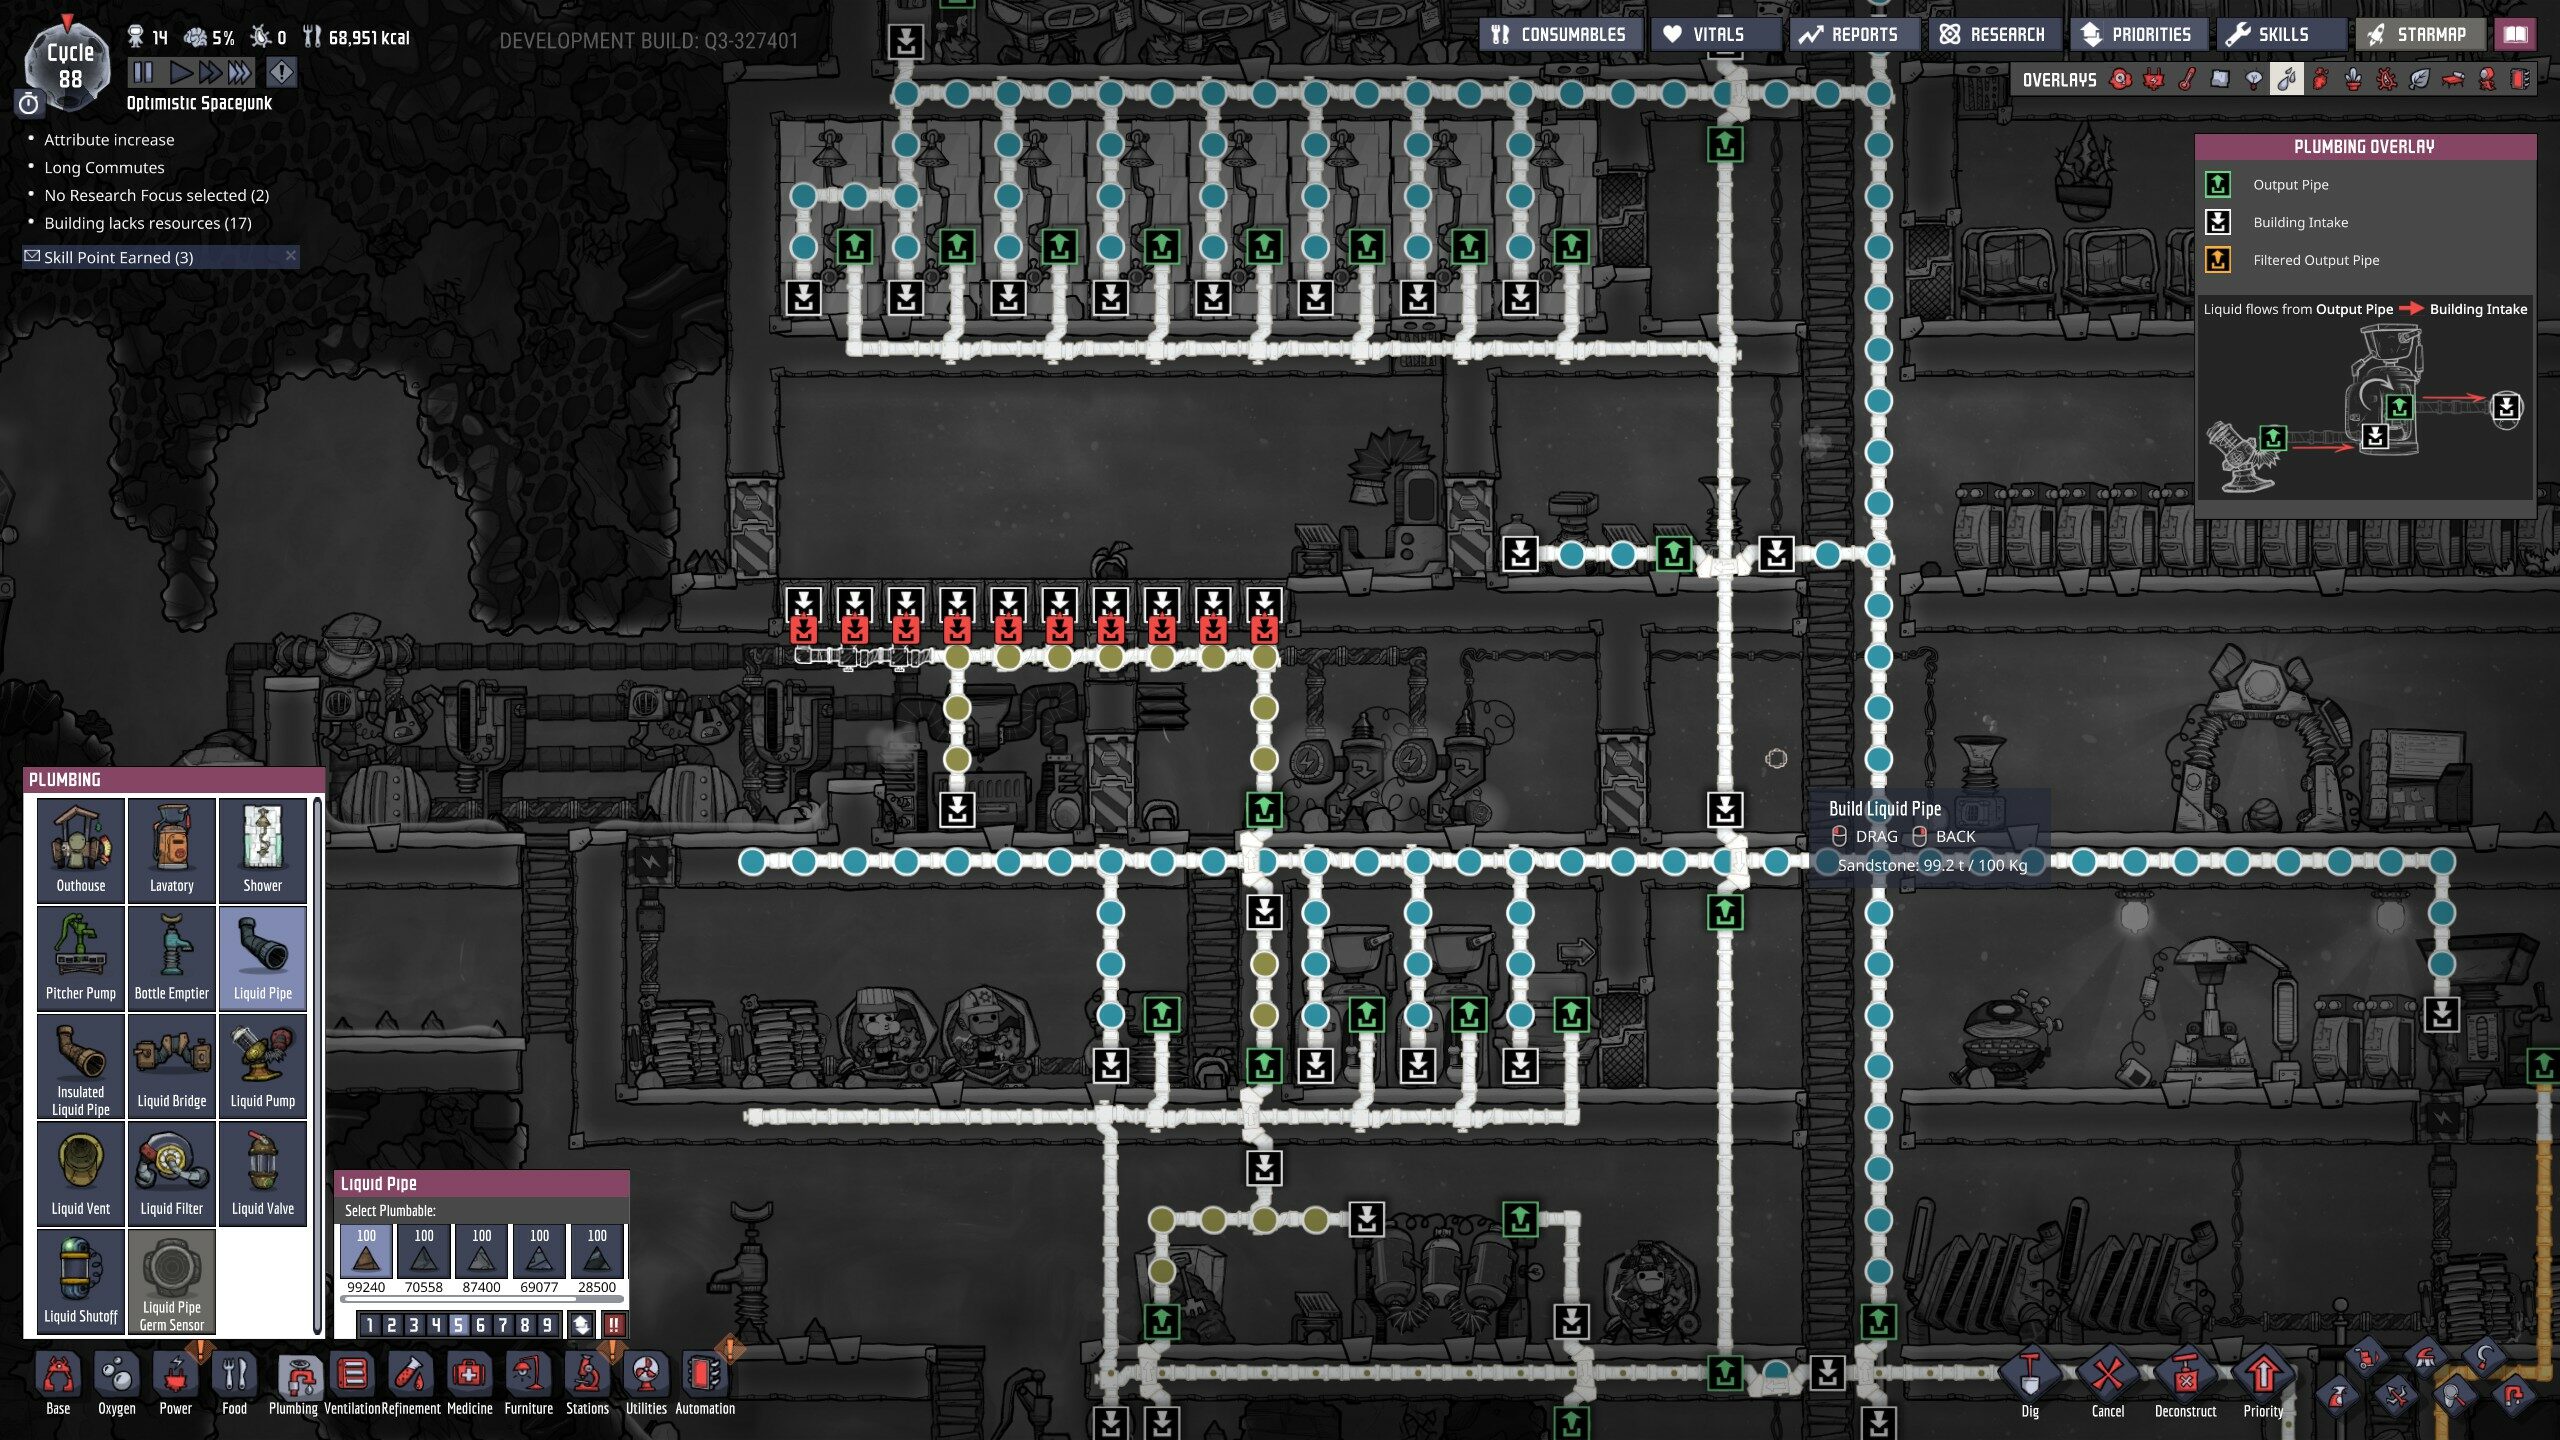
Task: Toggle the Materials overlay
Action: coord(2220,79)
